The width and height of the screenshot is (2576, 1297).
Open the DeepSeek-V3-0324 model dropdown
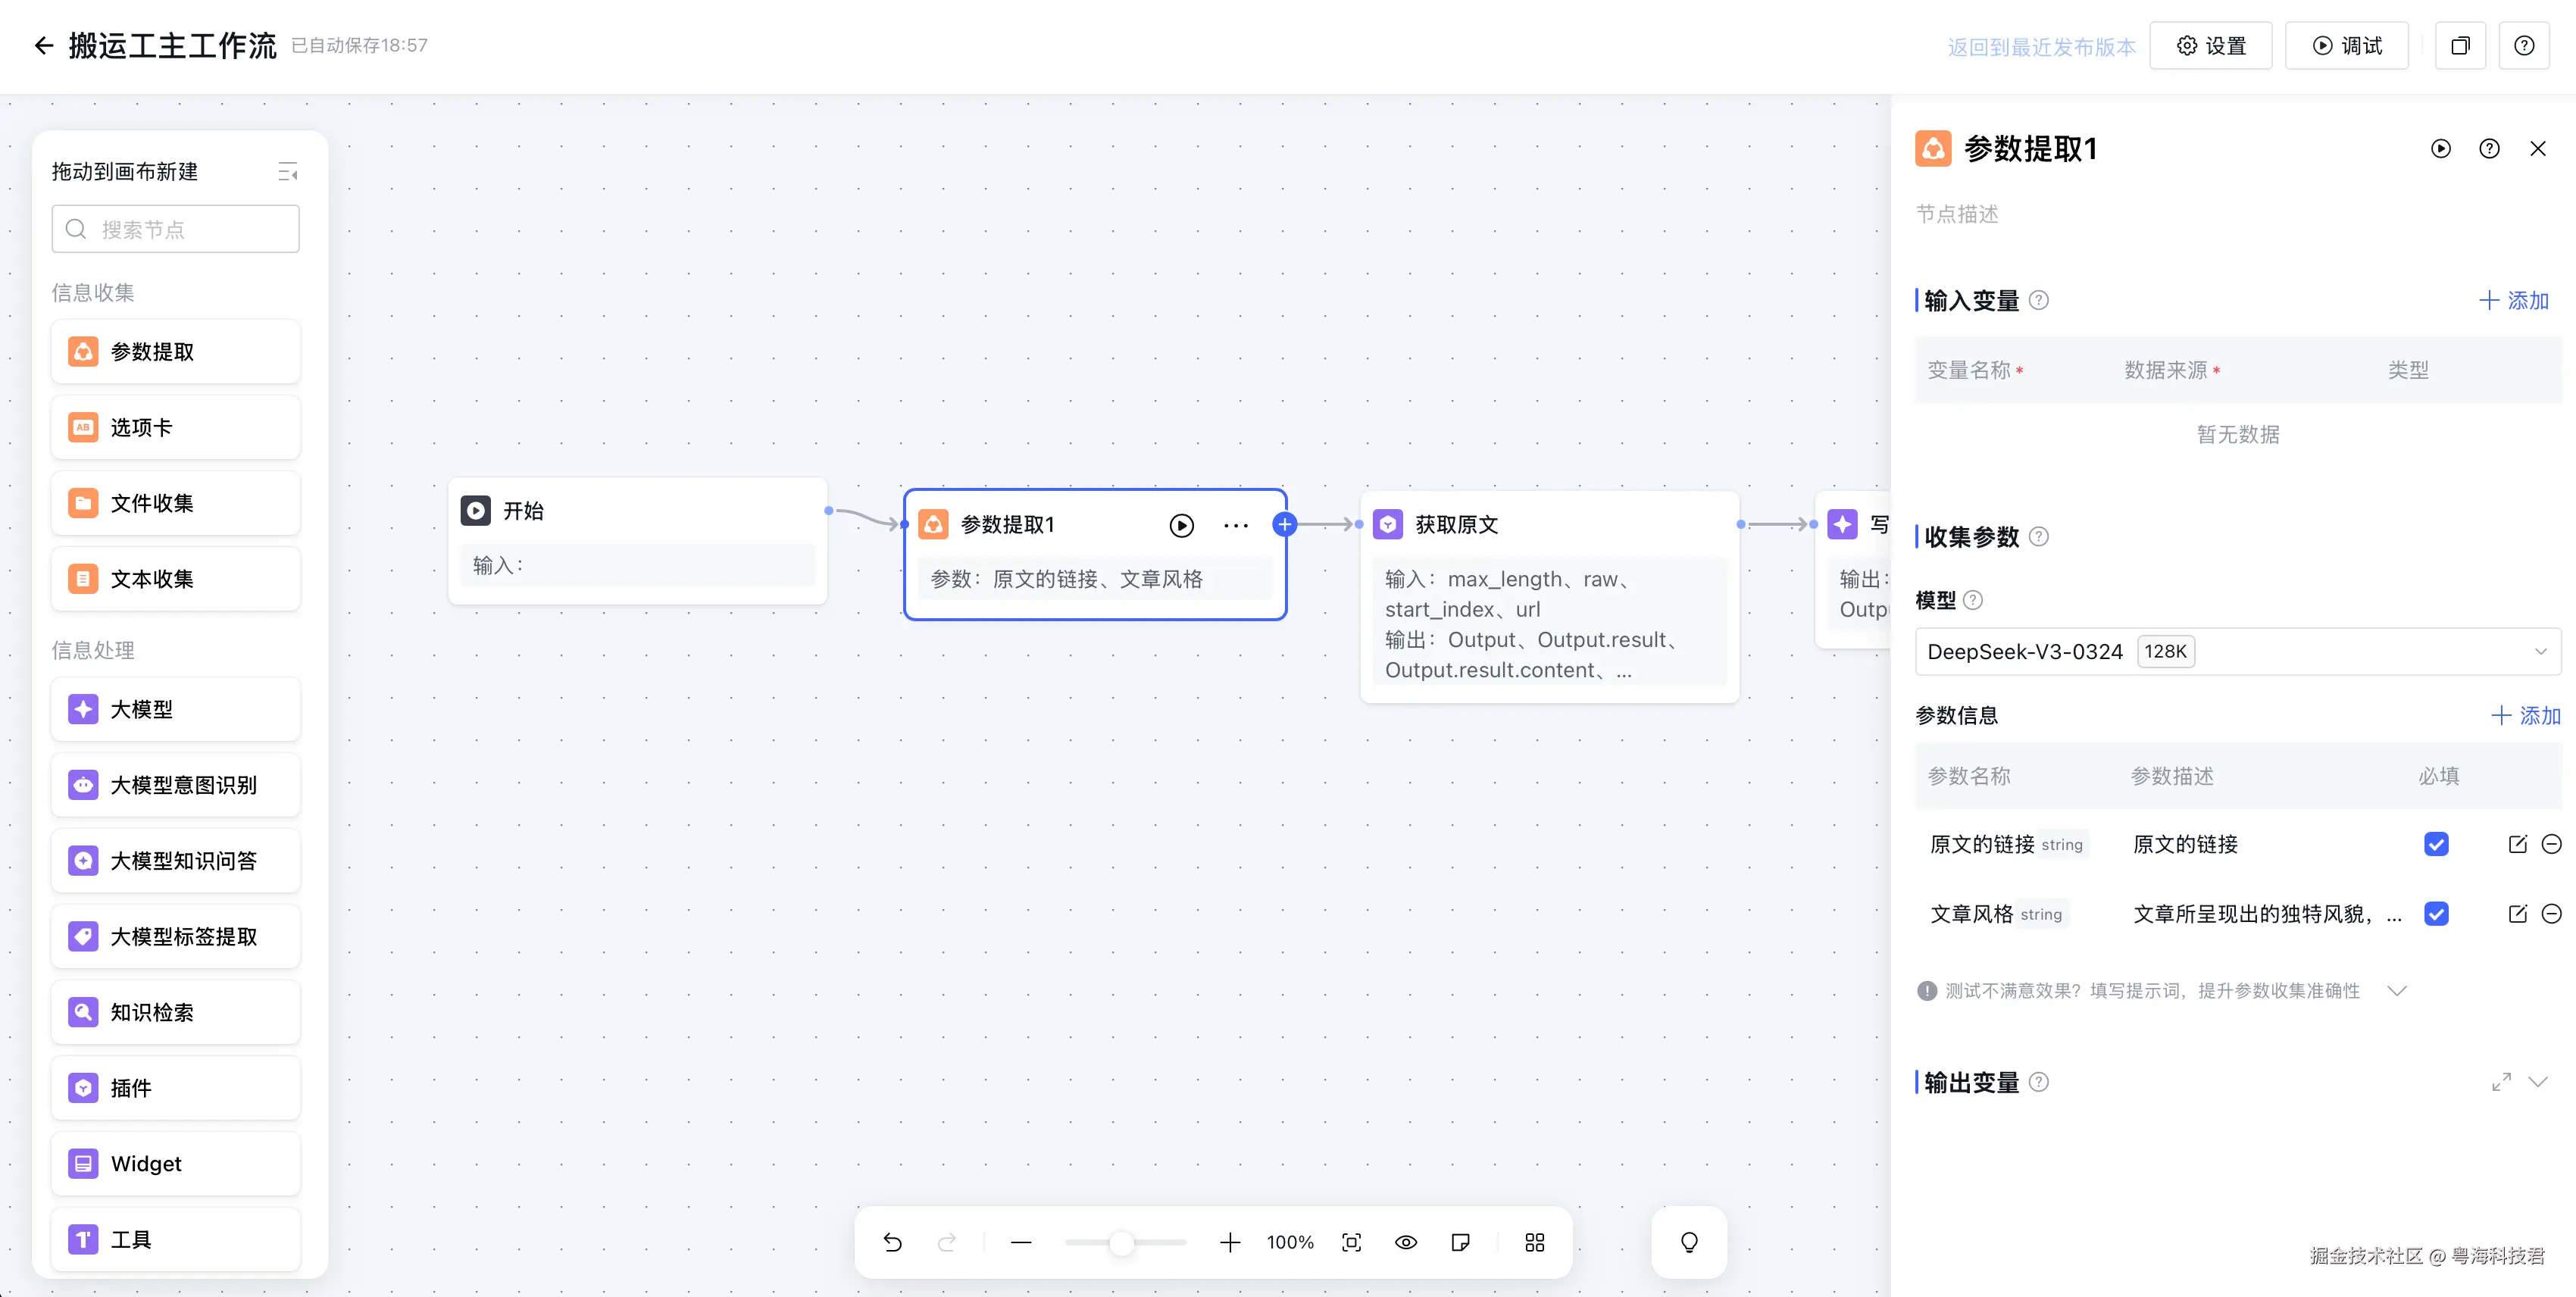point(2237,651)
